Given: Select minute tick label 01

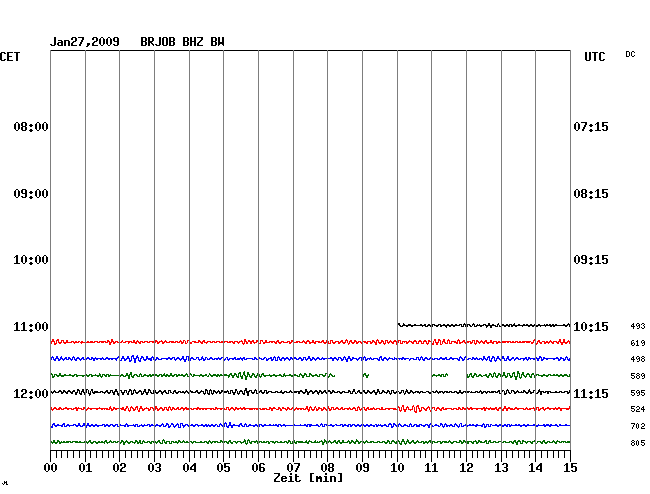Looking at the screenshot, I should tap(85, 468).
